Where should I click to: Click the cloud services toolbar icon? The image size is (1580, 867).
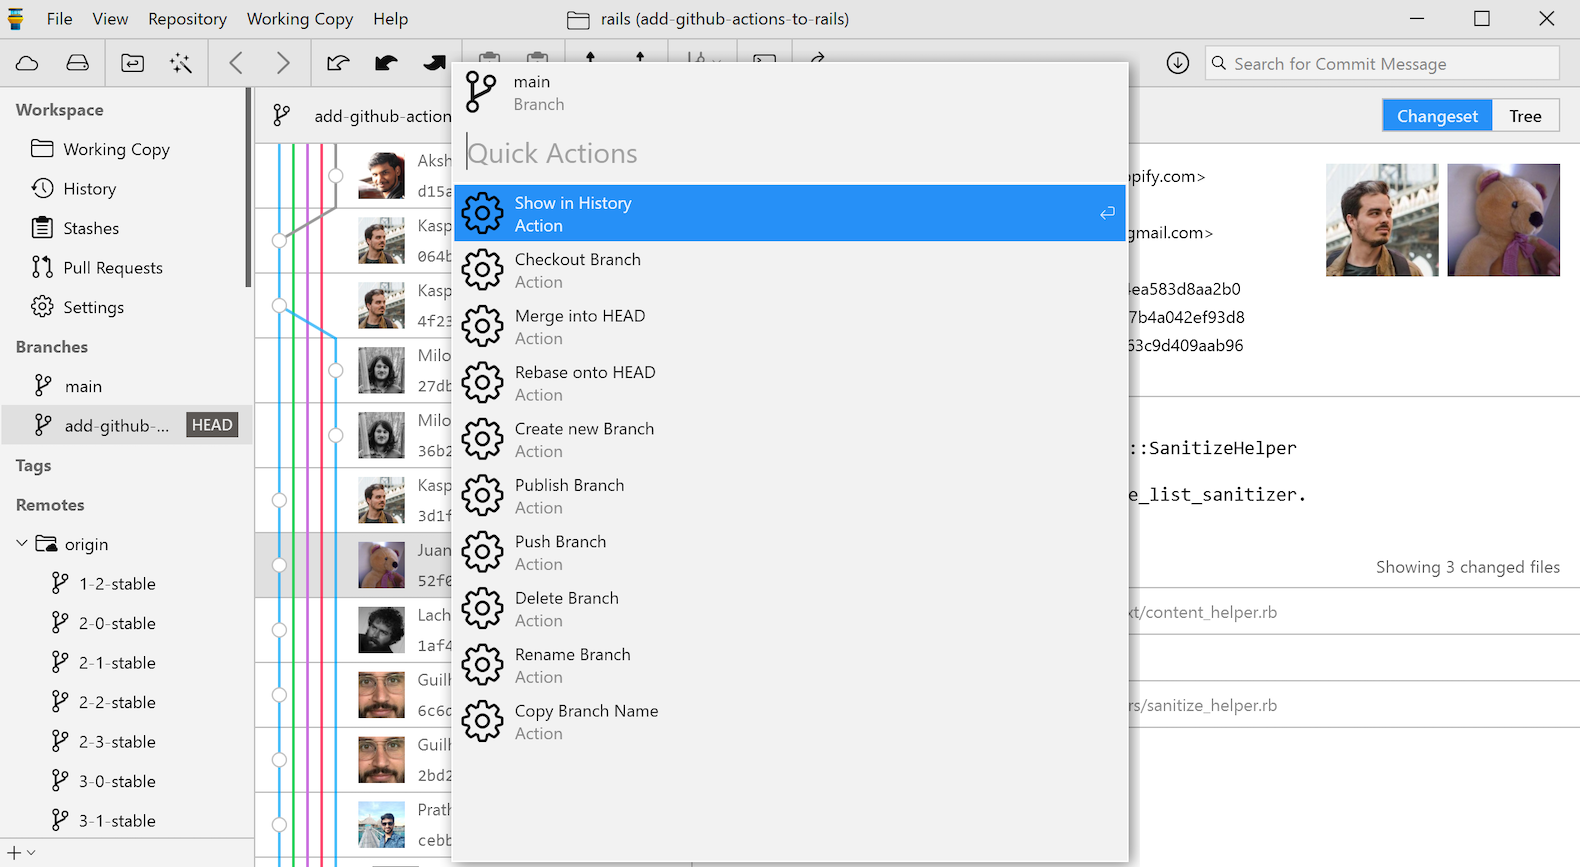click(27, 64)
